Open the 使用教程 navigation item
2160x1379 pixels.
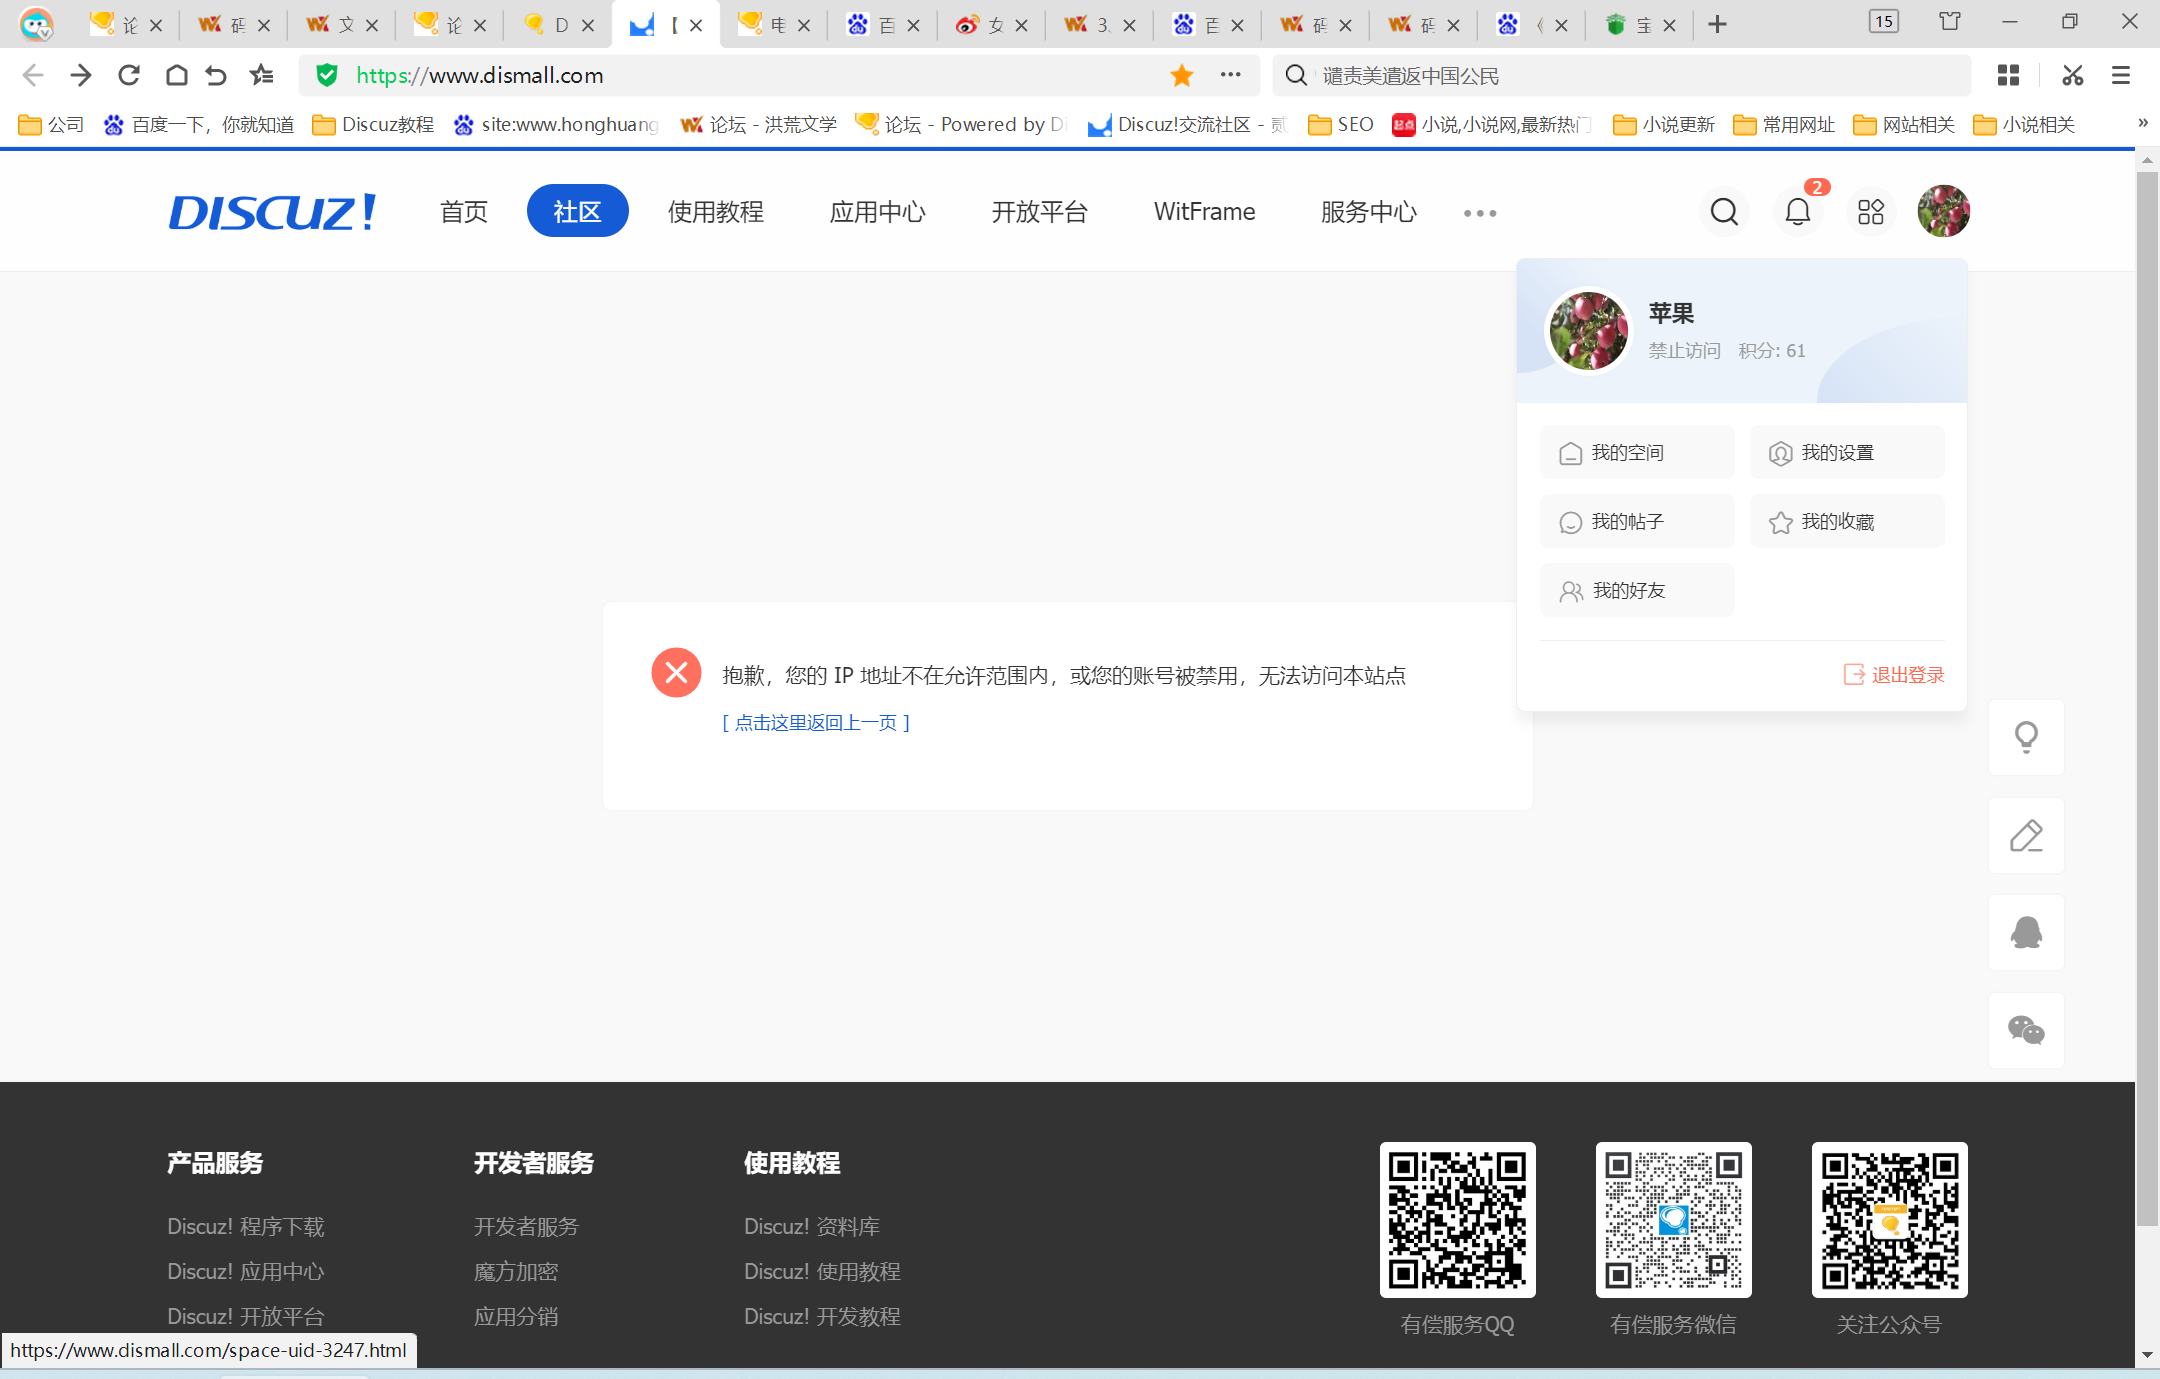coord(716,212)
